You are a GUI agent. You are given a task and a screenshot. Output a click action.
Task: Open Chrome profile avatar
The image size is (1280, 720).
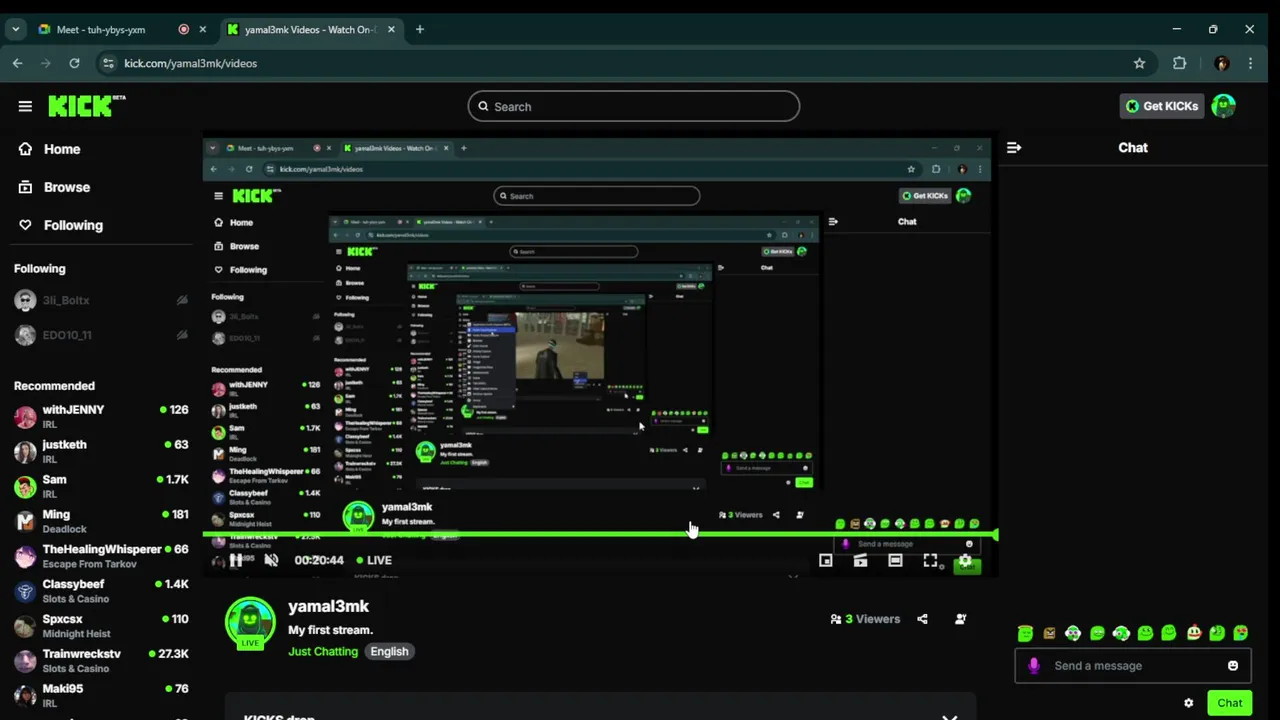[1221, 63]
